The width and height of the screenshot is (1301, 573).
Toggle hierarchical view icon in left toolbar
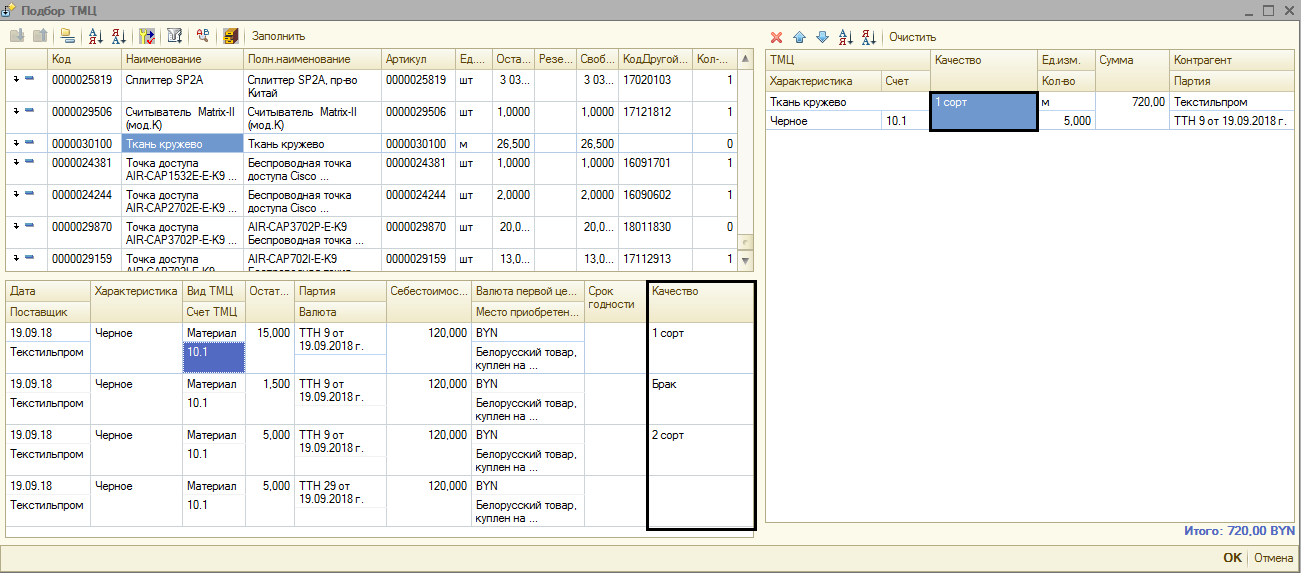click(x=67, y=36)
